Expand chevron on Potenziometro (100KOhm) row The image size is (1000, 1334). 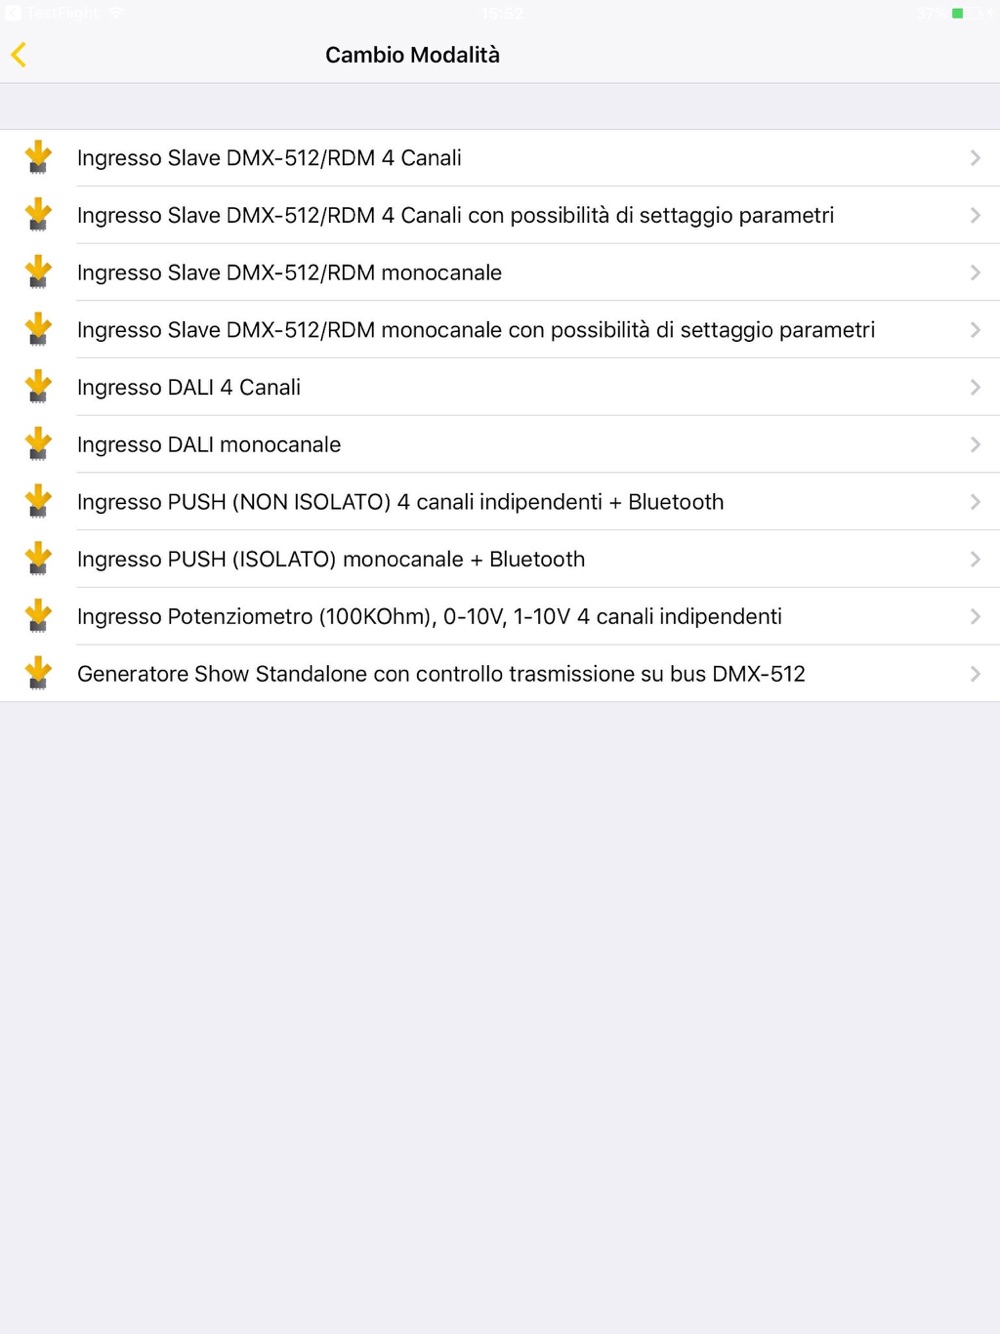tap(975, 617)
